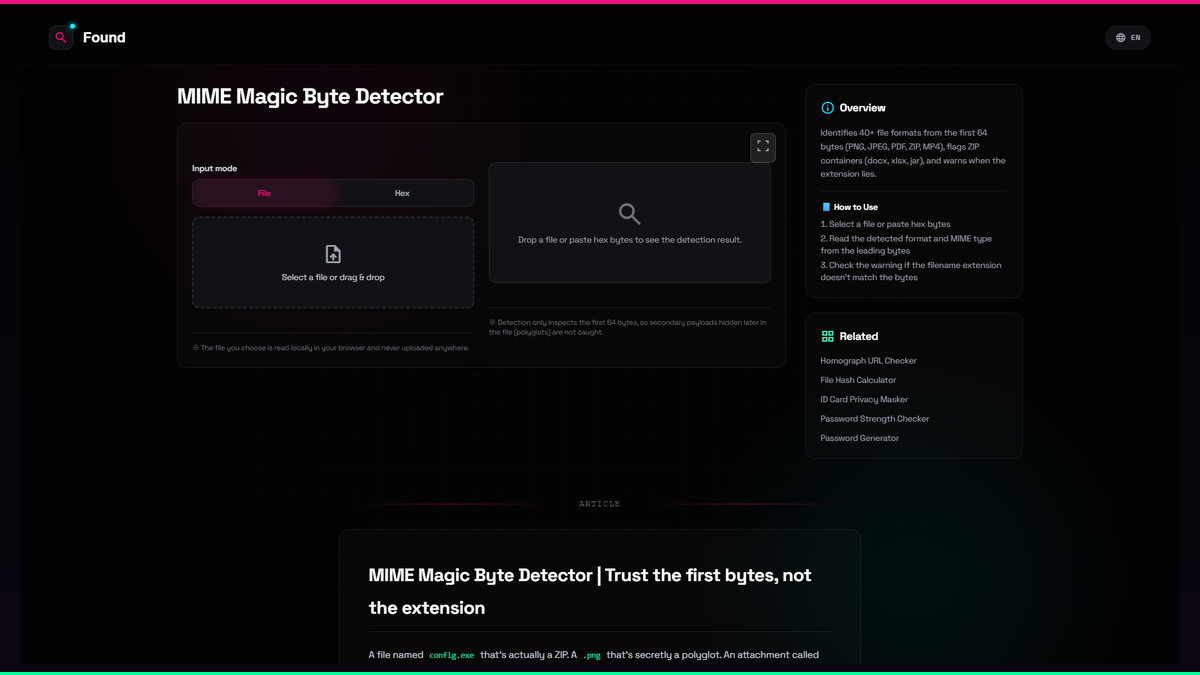Click the Input mode label
The width and height of the screenshot is (1200, 675).
(215, 169)
